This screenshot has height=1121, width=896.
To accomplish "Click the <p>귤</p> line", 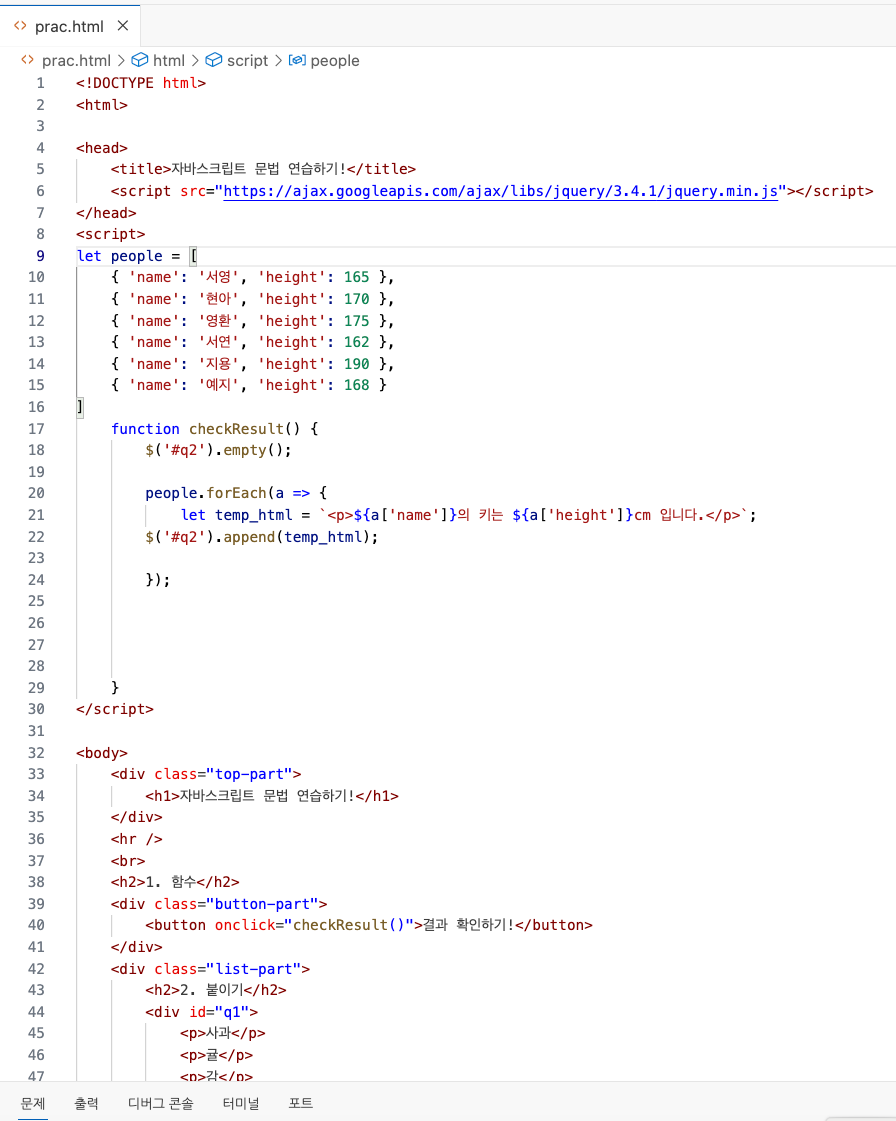I will [x=217, y=1055].
